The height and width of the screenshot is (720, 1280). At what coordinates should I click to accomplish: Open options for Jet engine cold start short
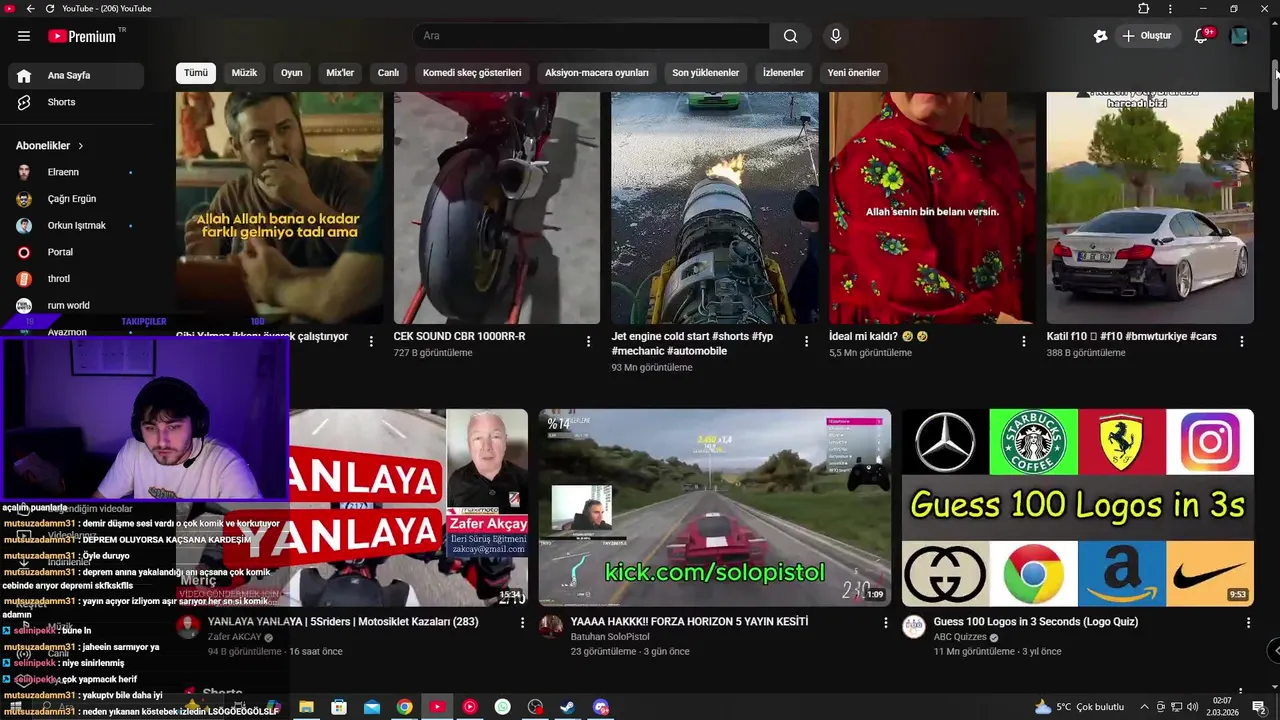(x=806, y=341)
